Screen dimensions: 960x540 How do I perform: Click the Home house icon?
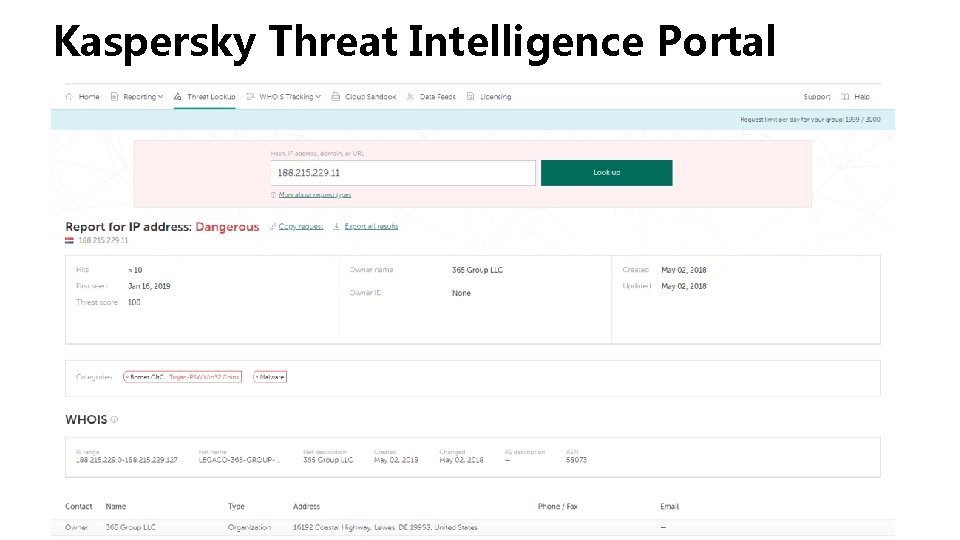69,97
